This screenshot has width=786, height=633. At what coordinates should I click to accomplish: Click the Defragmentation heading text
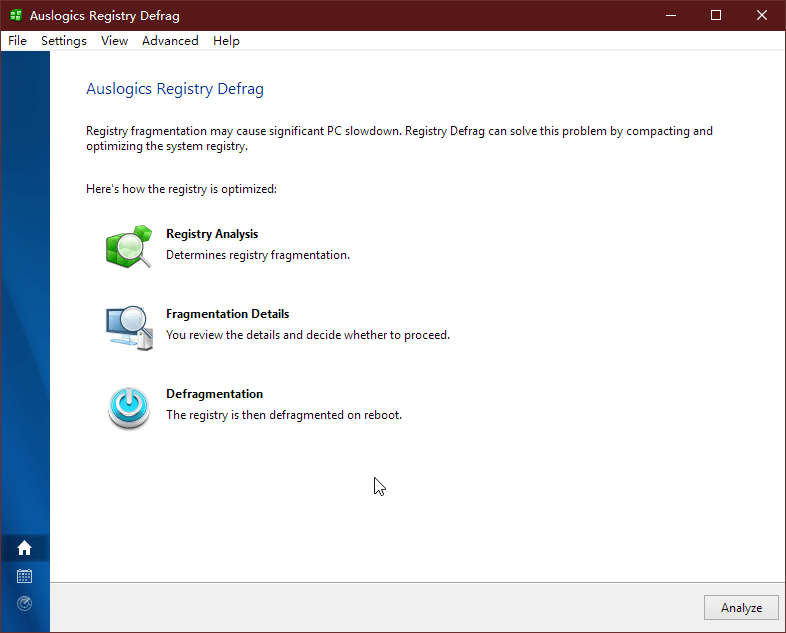[214, 394]
